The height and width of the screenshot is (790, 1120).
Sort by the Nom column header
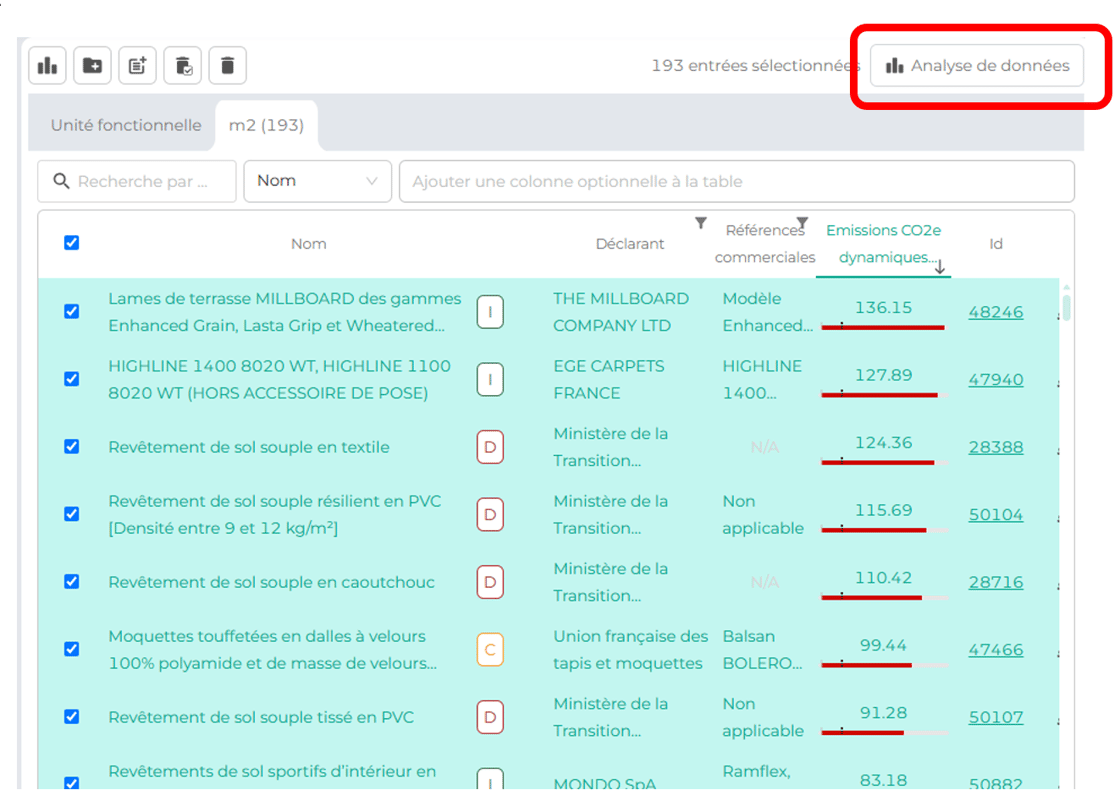pyautogui.click(x=309, y=244)
